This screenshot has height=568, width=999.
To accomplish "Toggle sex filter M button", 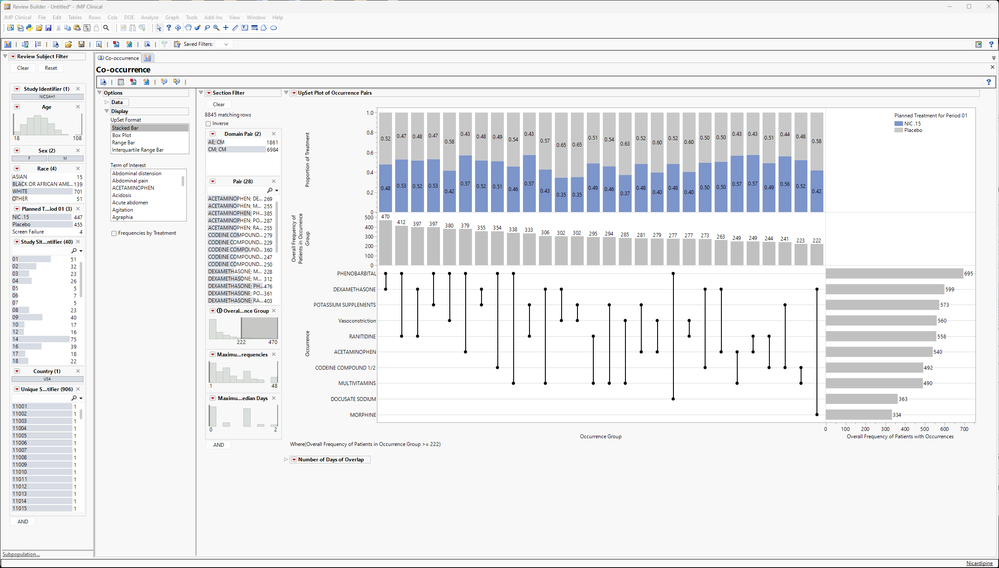I will pyautogui.click(x=65, y=158).
